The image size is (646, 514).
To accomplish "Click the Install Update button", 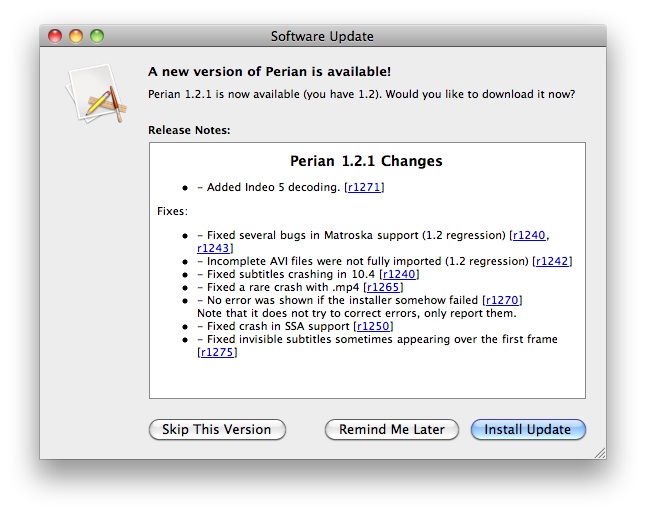I will [x=528, y=430].
